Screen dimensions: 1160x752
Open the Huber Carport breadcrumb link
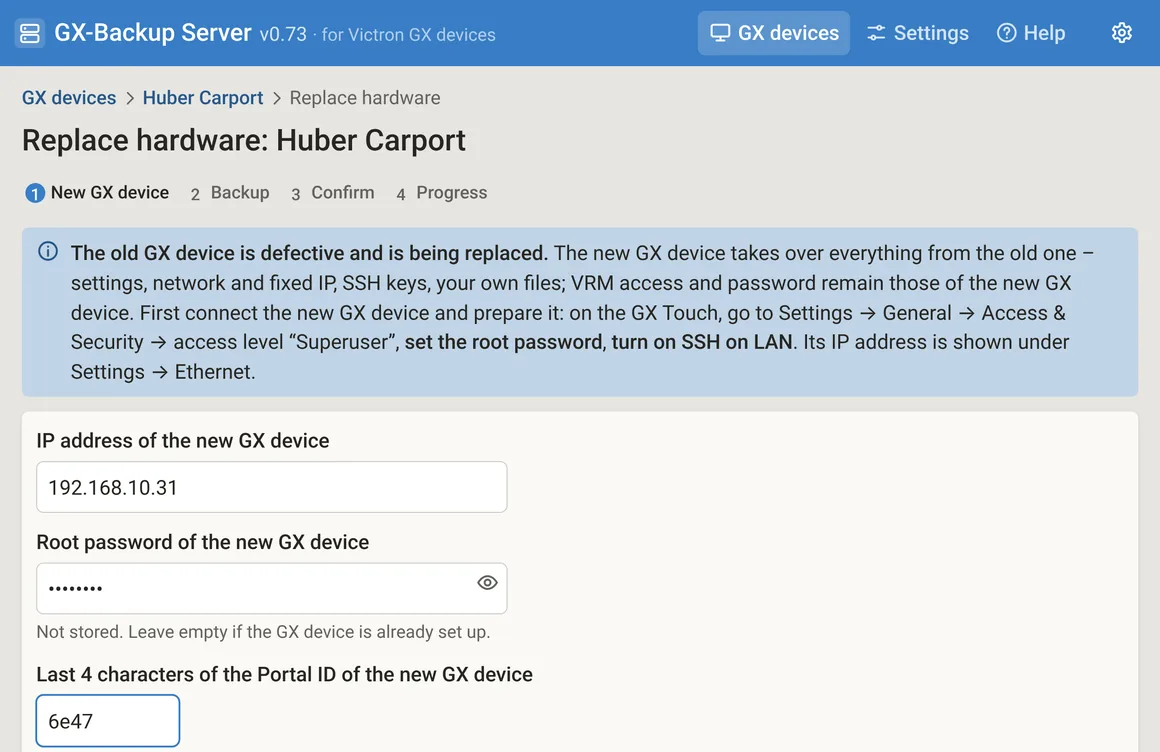click(203, 98)
